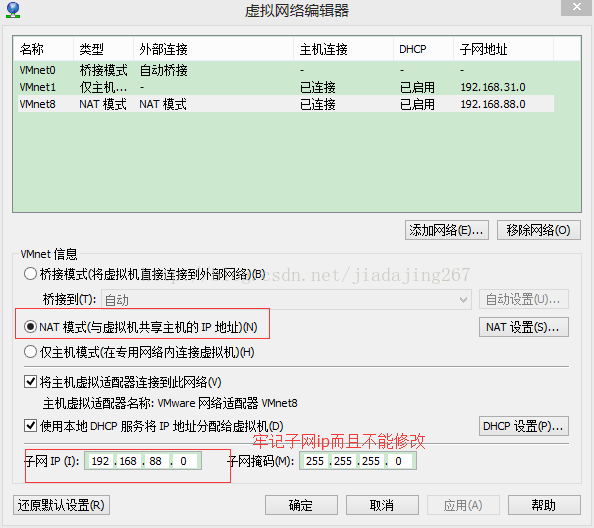Viewport: 594px width, 528px height.
Task: Open 帮助 button
Action: click(544, 505)
